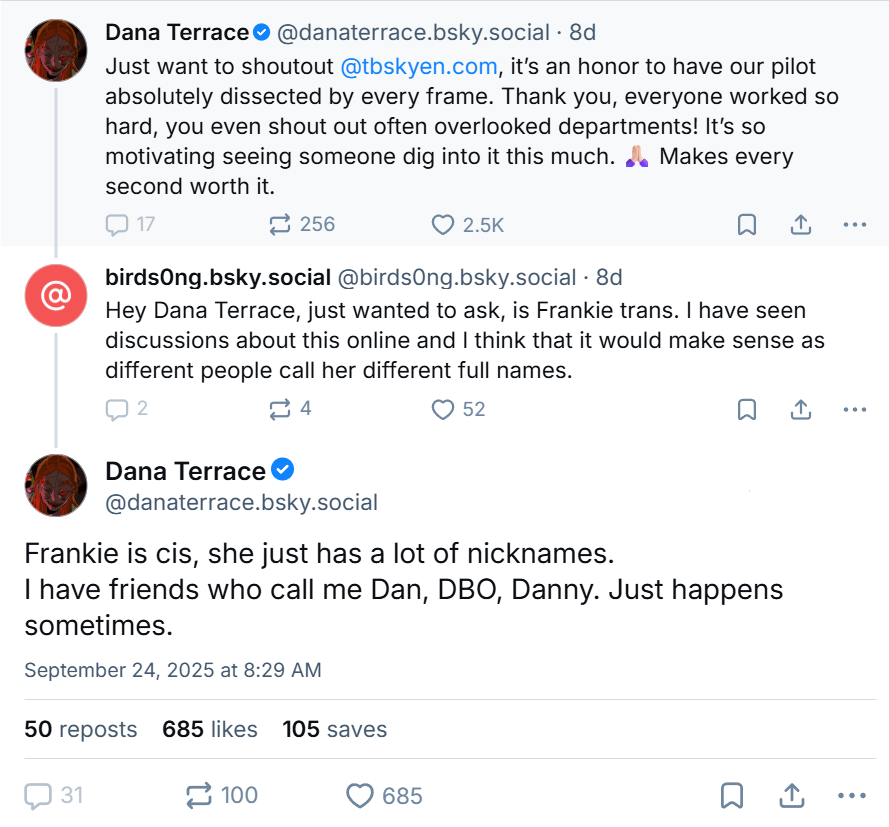Repost the birds0ng question with 4 reposts
The height and width of the screenshot is (827, 889).
[x=280, y=409]
